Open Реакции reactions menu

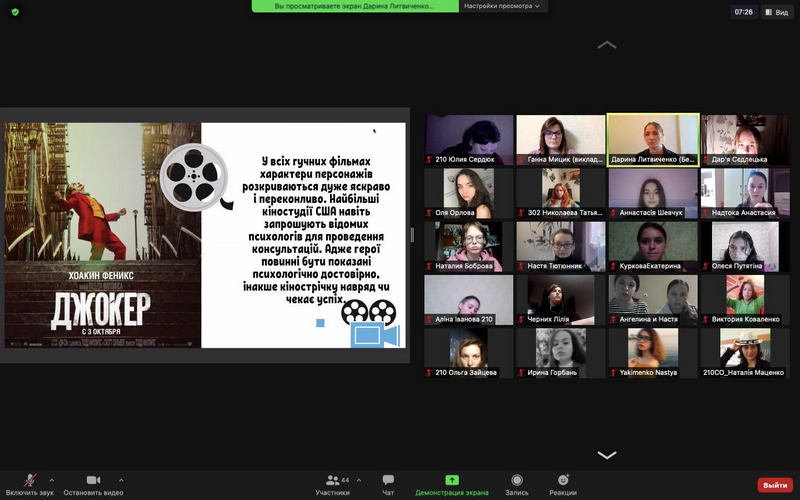[x=563, y=485]
